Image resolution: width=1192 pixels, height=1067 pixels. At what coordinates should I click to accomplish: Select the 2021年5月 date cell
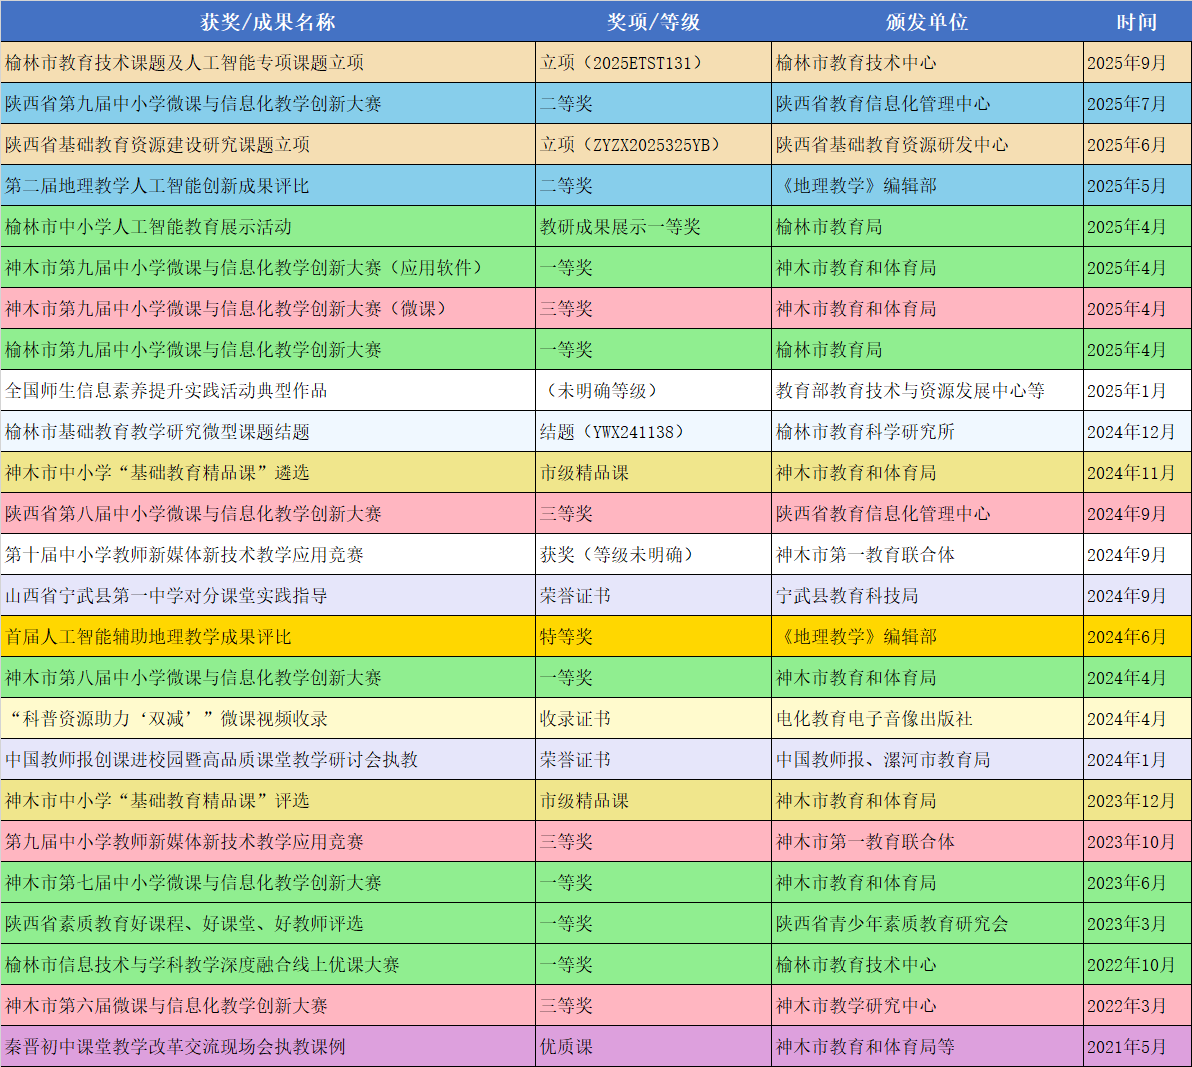tap(1137, 1046)
